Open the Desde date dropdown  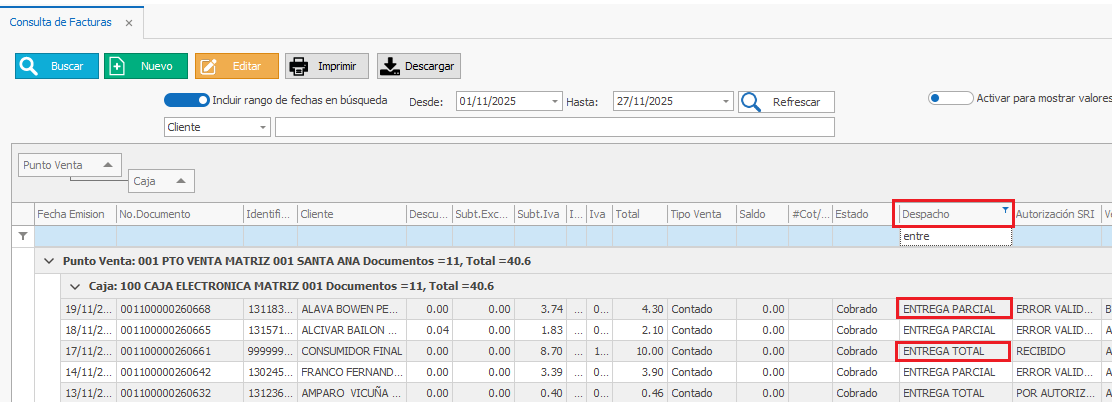click(x=556, y=102)
